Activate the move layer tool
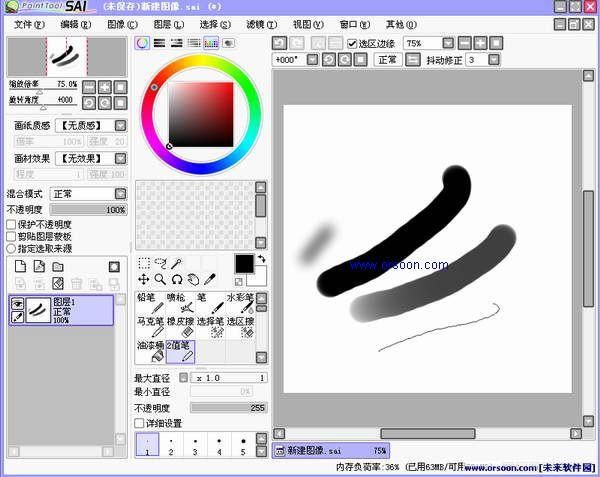Image resolution: width=600 pixels, height=477 pixels. tap(143, 280)
